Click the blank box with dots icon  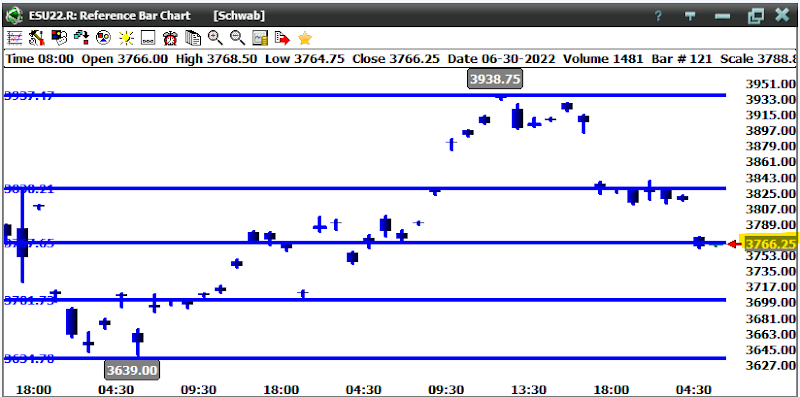148,38
